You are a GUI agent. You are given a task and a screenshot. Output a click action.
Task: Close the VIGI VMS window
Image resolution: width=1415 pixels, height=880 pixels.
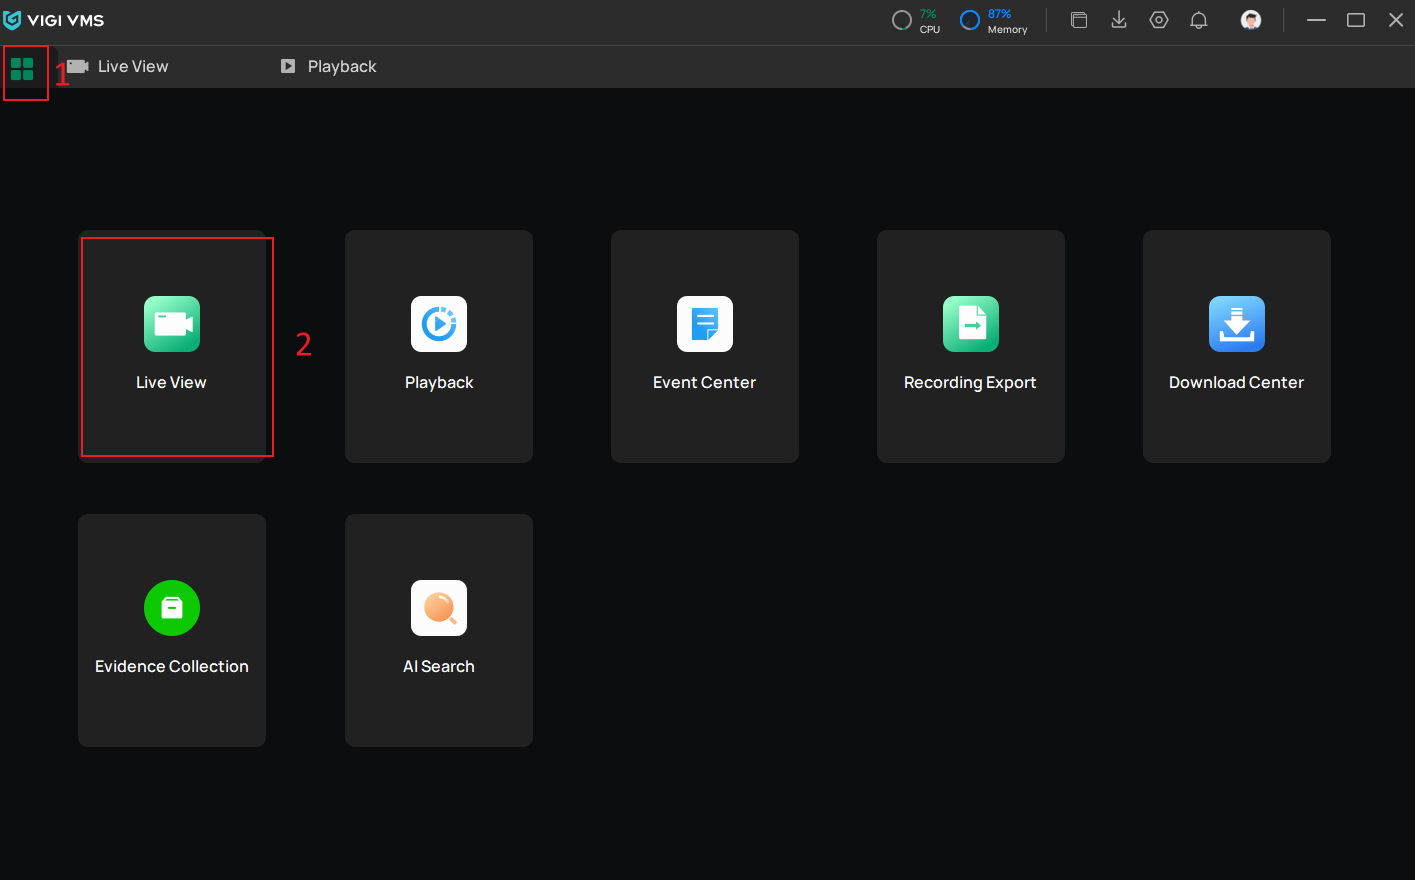(x=1396, y=20)
